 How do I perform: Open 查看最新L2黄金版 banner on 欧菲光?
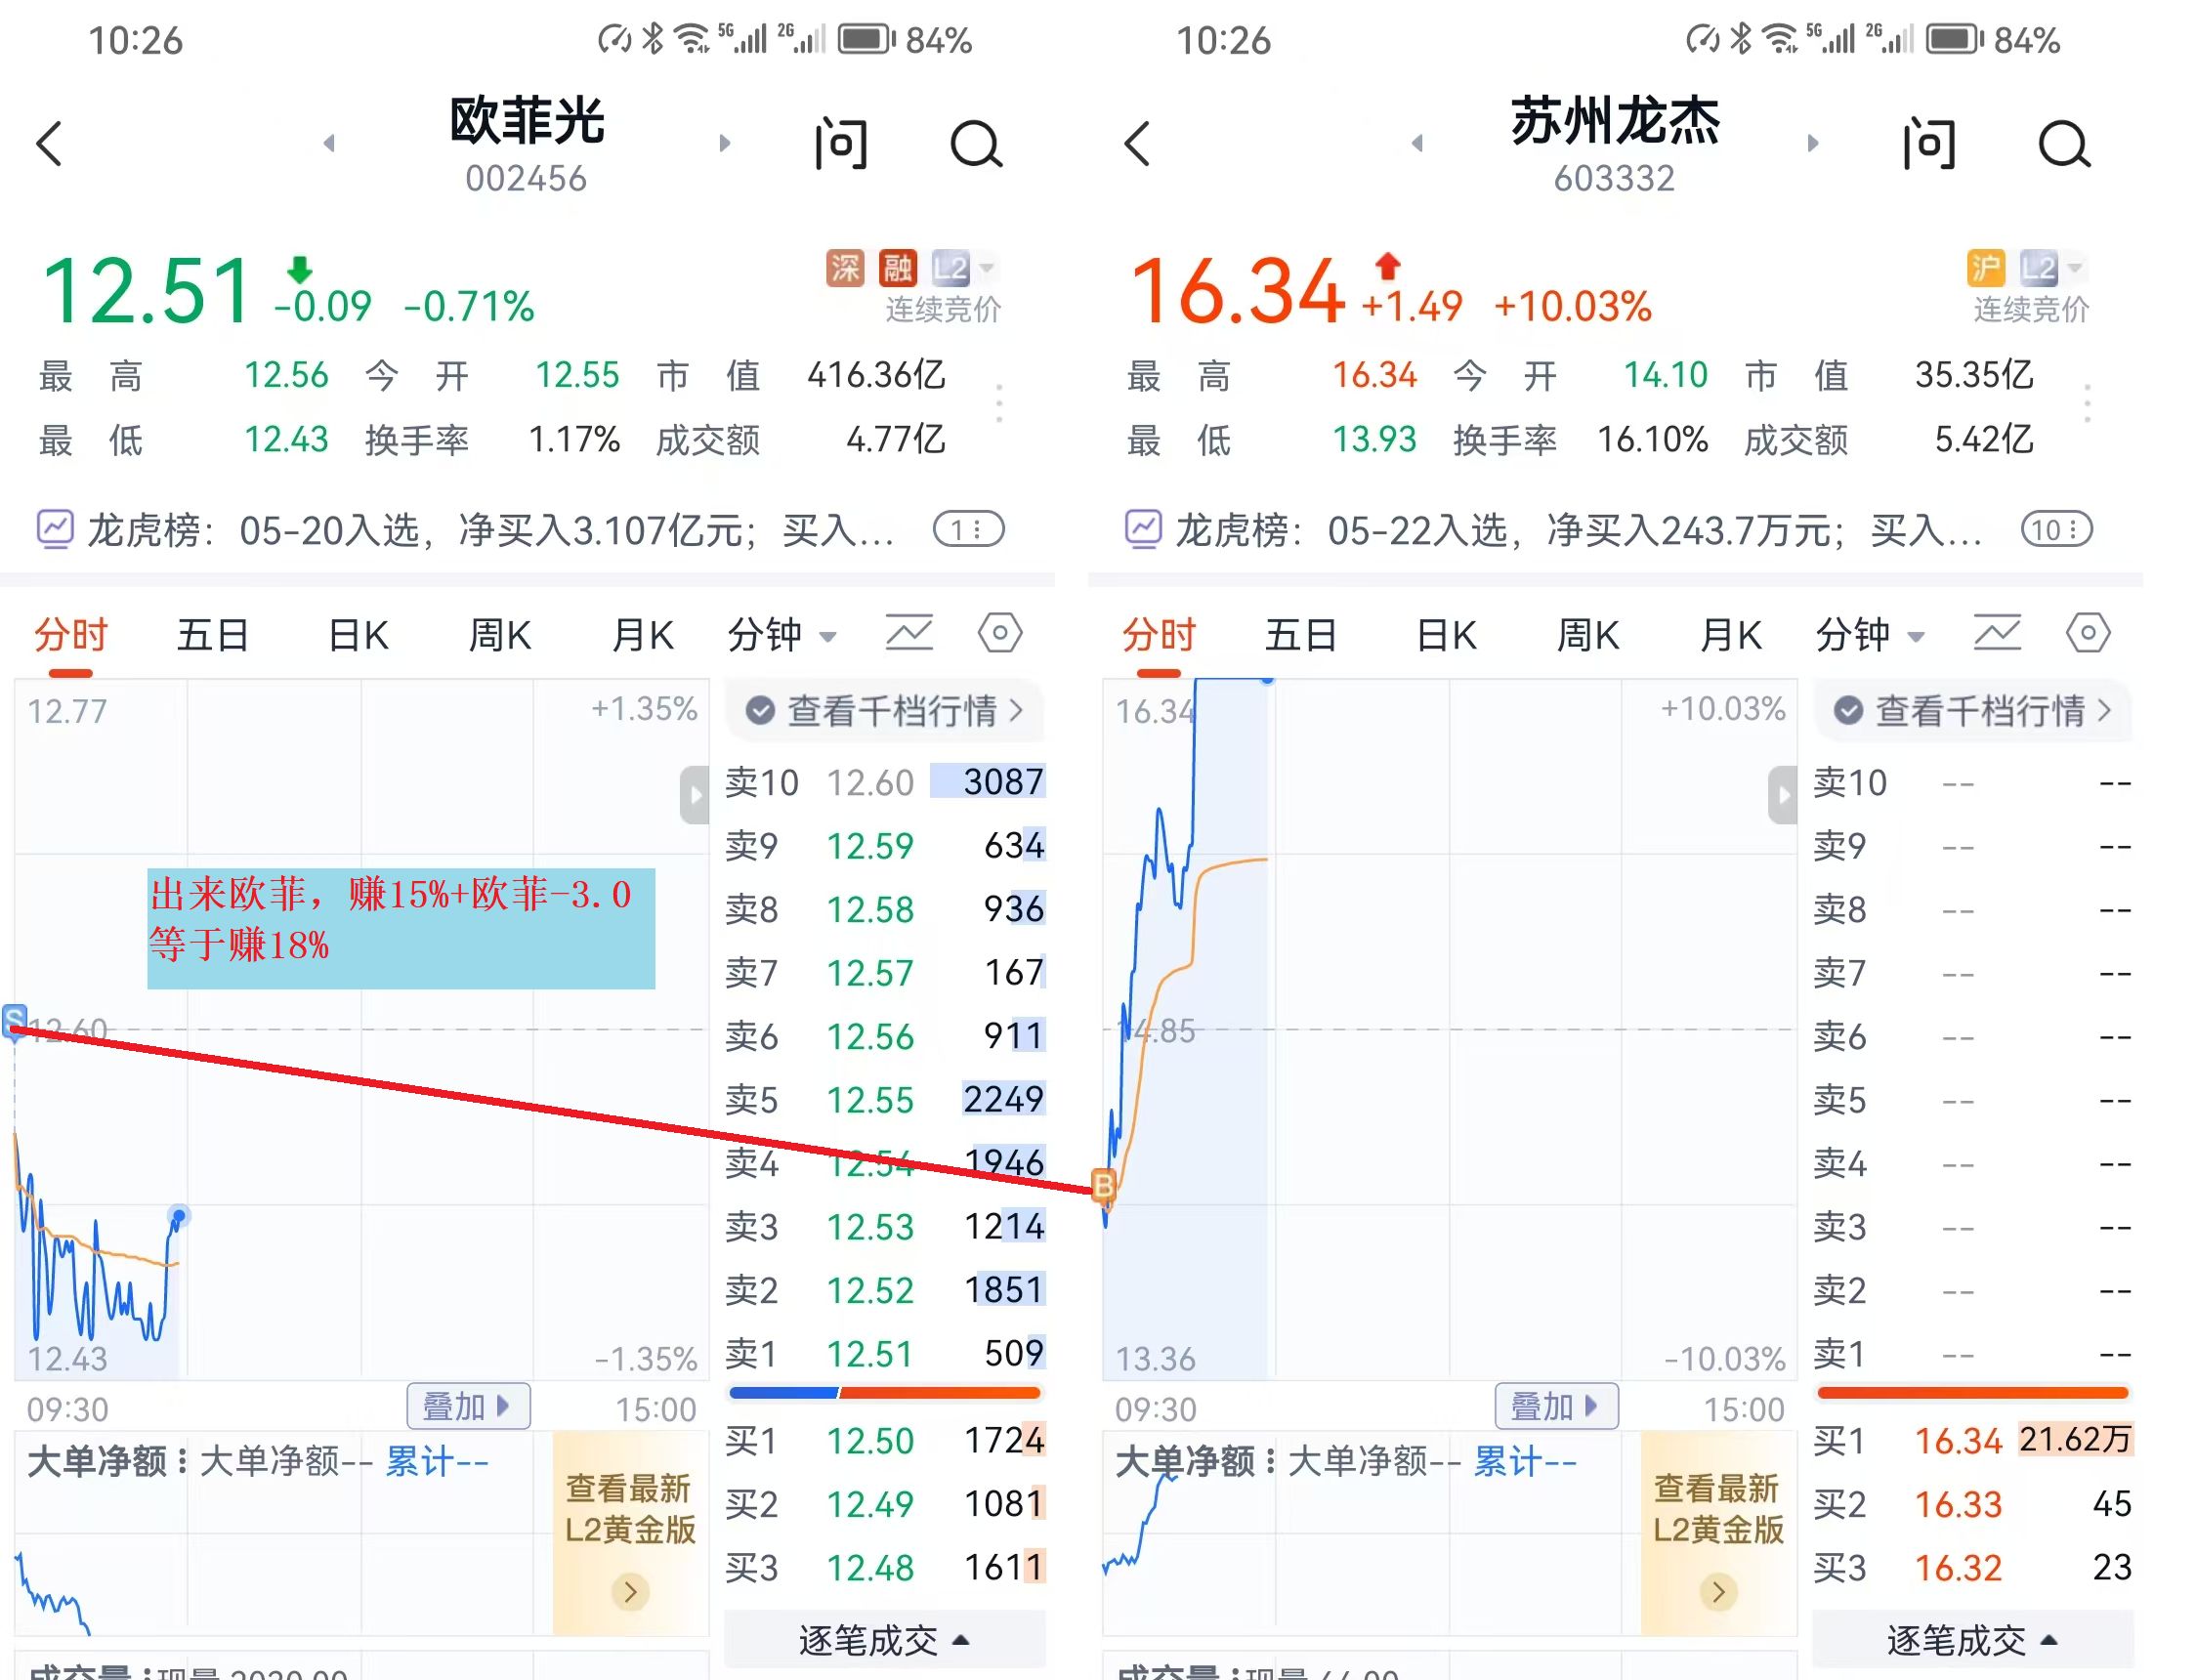[630, 1535]
